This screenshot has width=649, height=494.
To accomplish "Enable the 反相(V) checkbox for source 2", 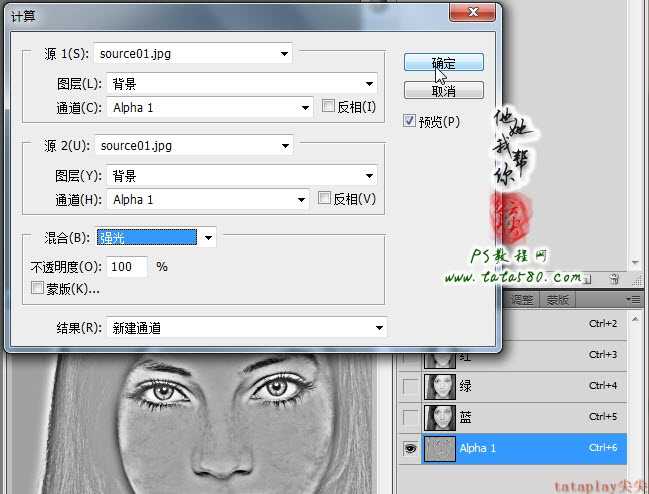I will coord(324,198).
